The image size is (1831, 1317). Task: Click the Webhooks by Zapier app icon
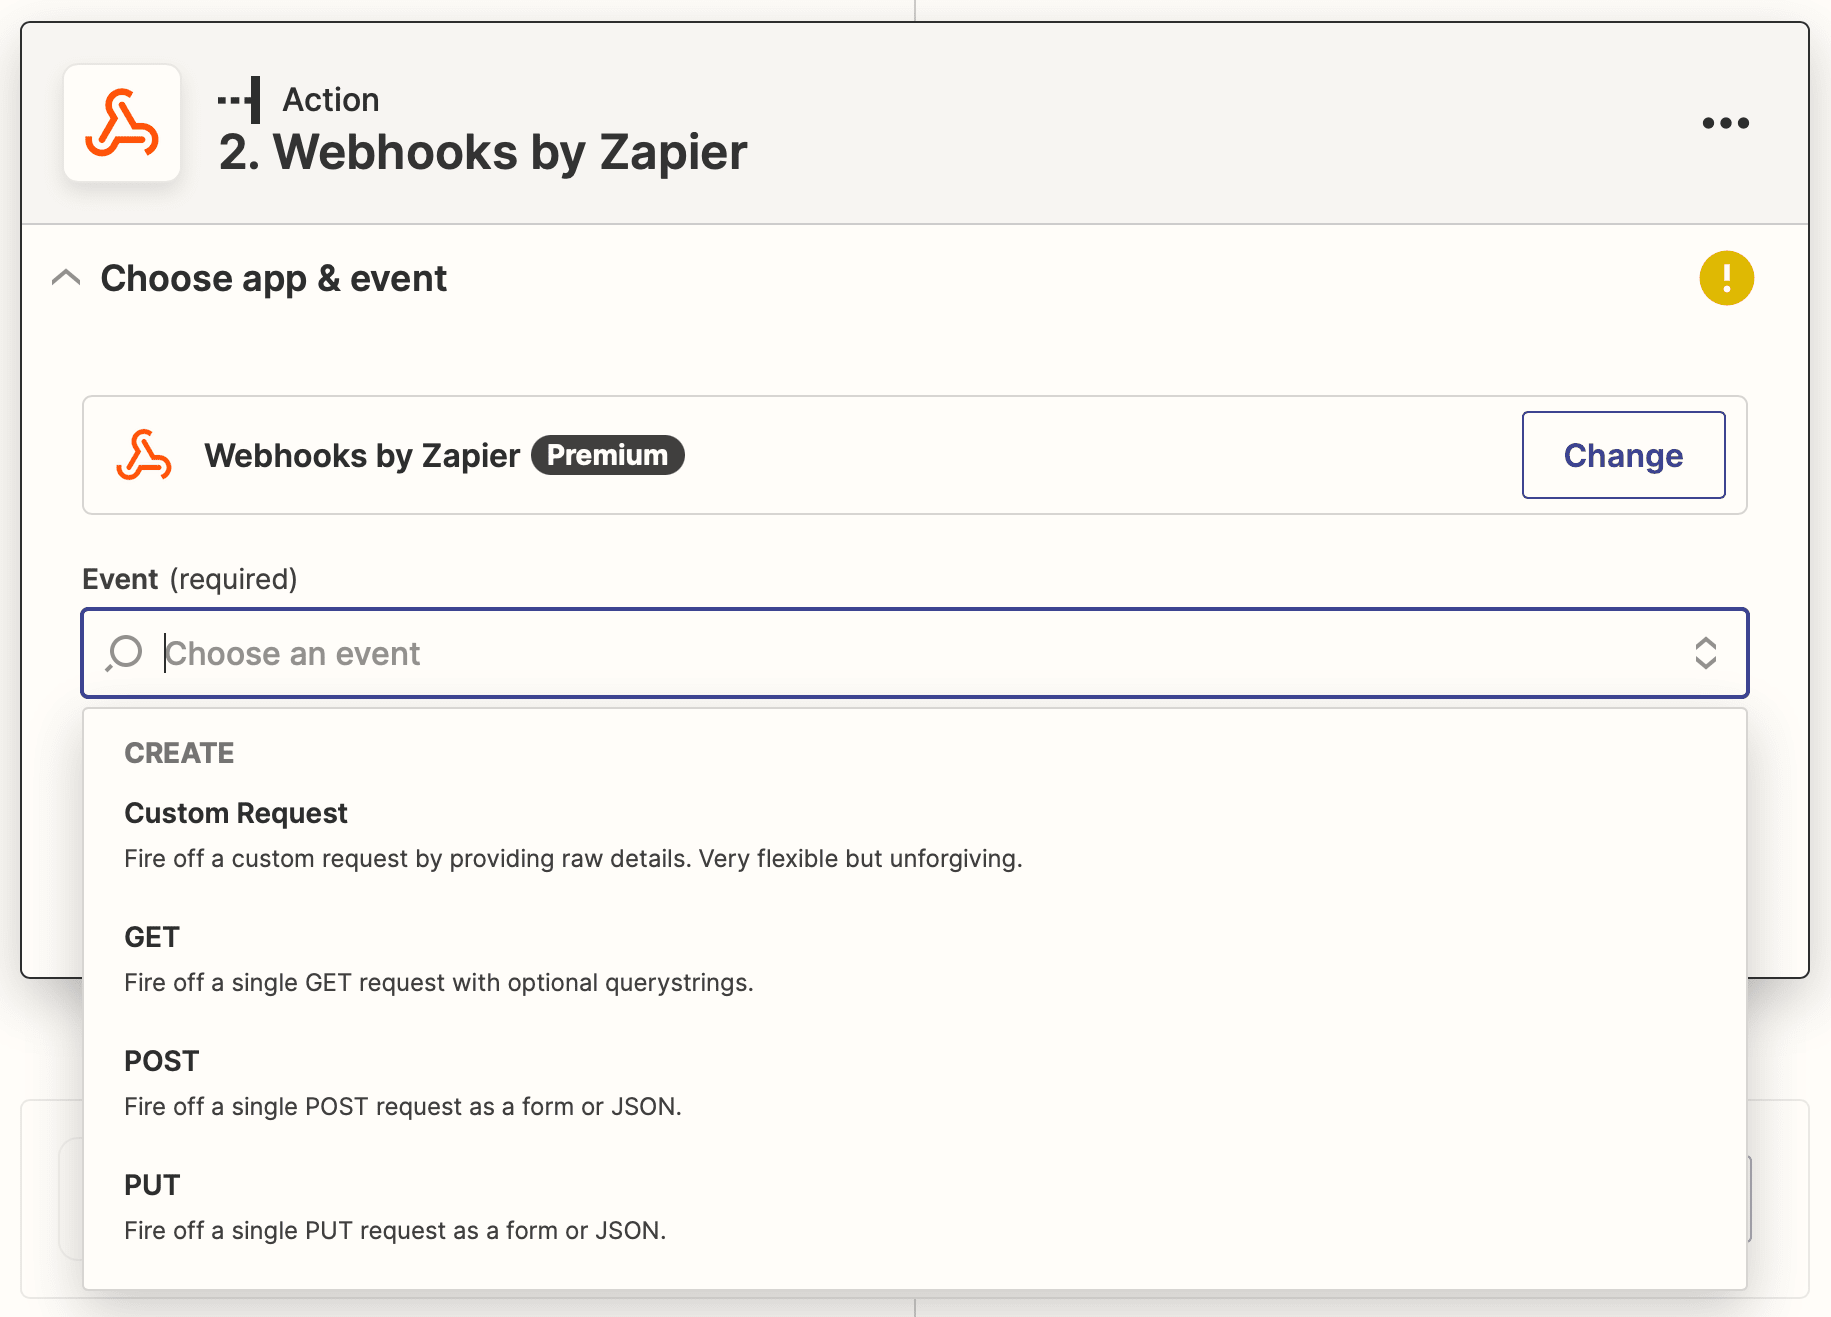pyautogui.click(x=122, y=123)
